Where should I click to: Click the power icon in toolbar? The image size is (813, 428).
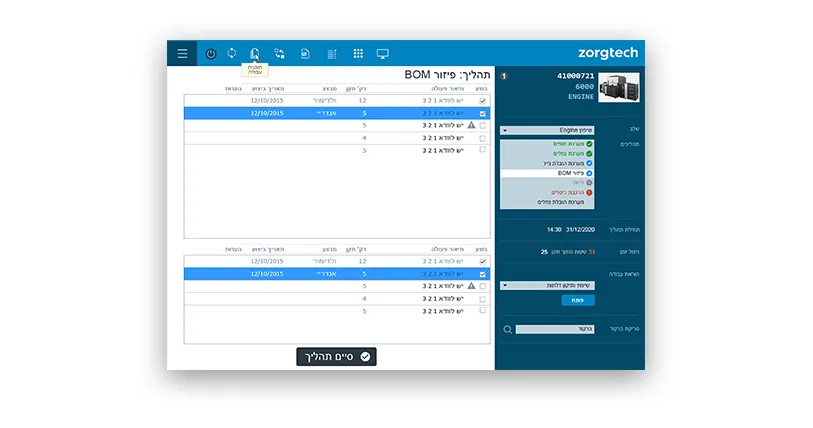(x=211, y=53)
